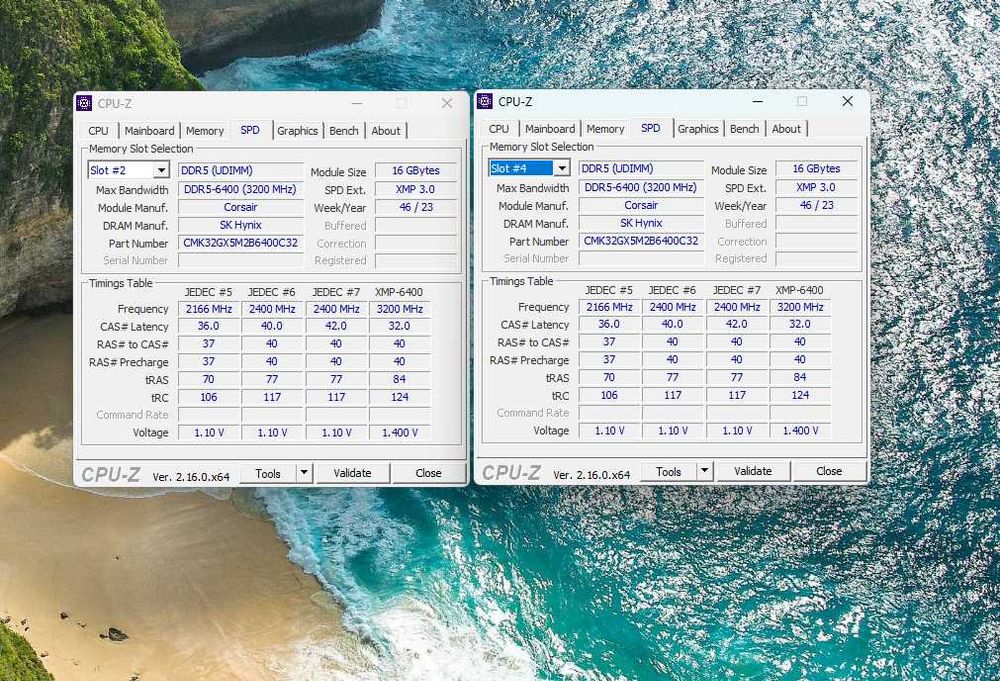The image size is (1000, 681).
Task: Click XMP-6400 tRAS value 84 in right window
Action: [800, 377]
